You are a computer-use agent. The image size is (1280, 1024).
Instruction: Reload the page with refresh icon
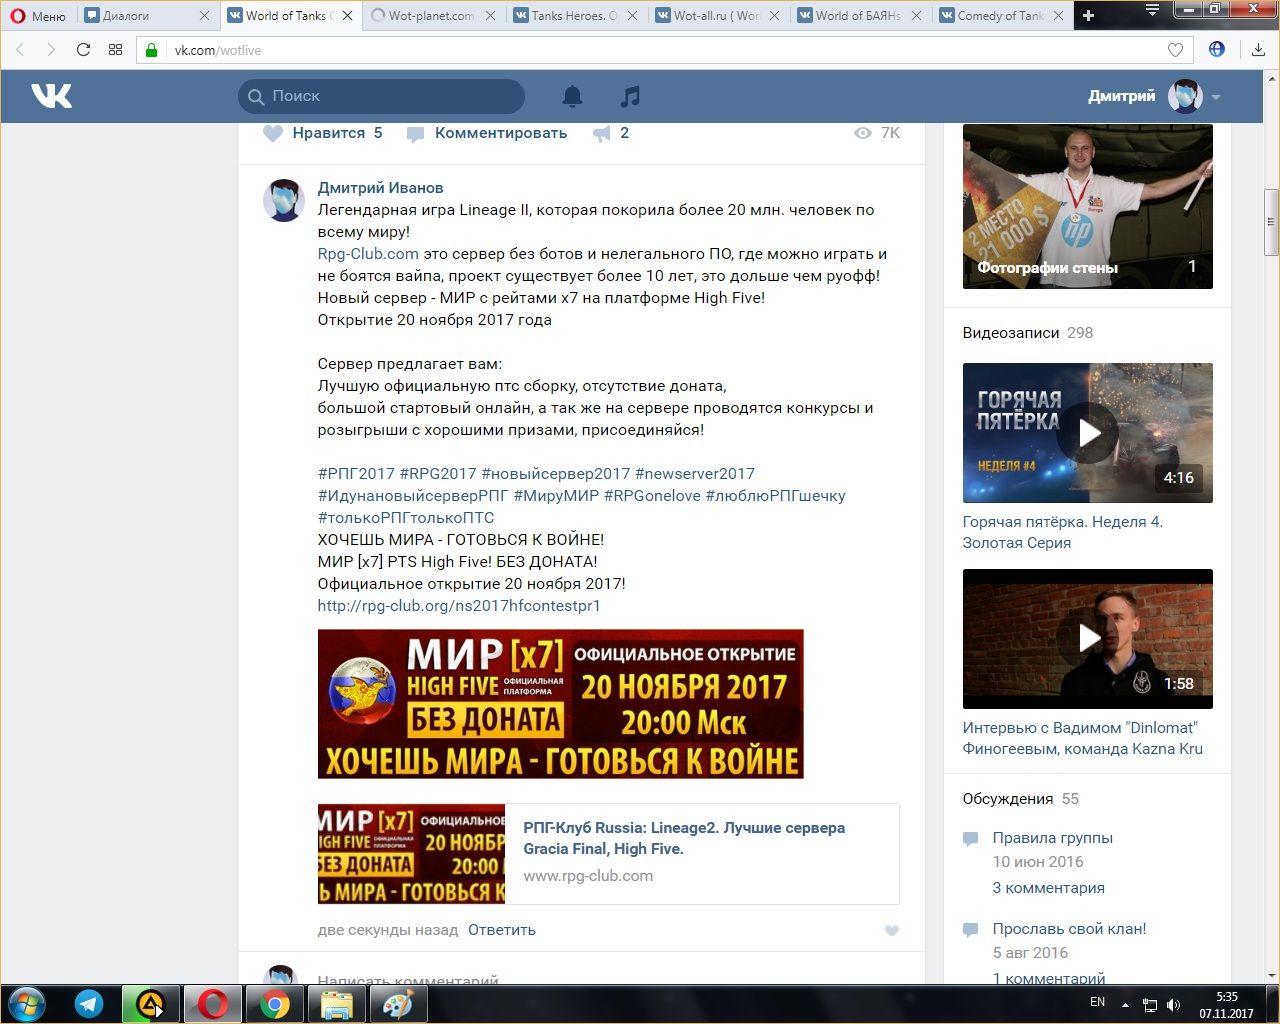tap(83, 50)
